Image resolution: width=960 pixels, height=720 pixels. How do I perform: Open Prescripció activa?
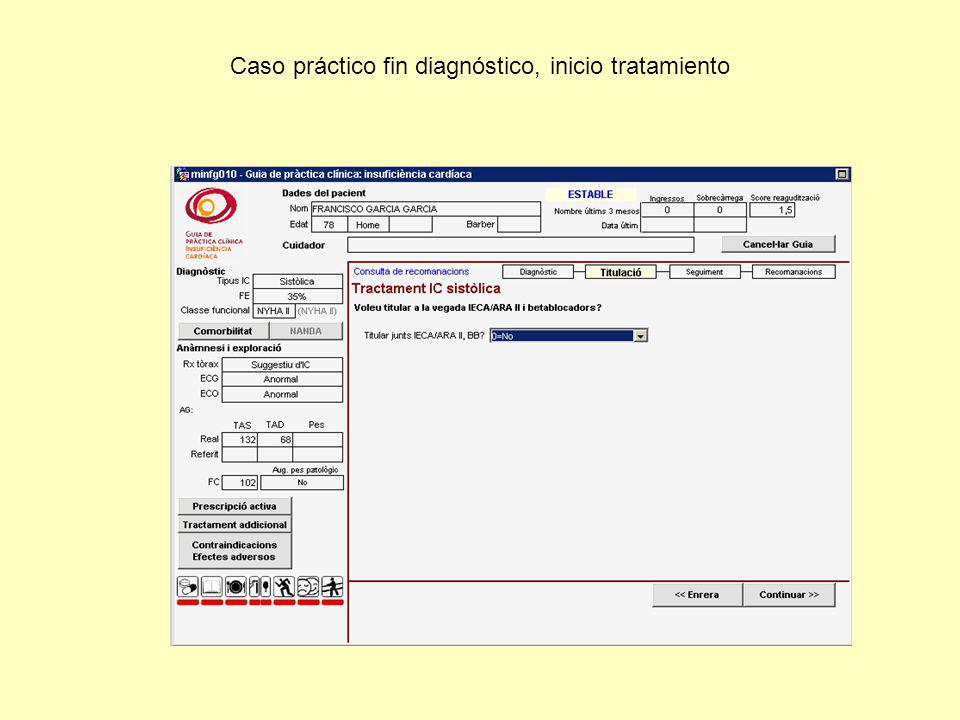pos(234,506)
